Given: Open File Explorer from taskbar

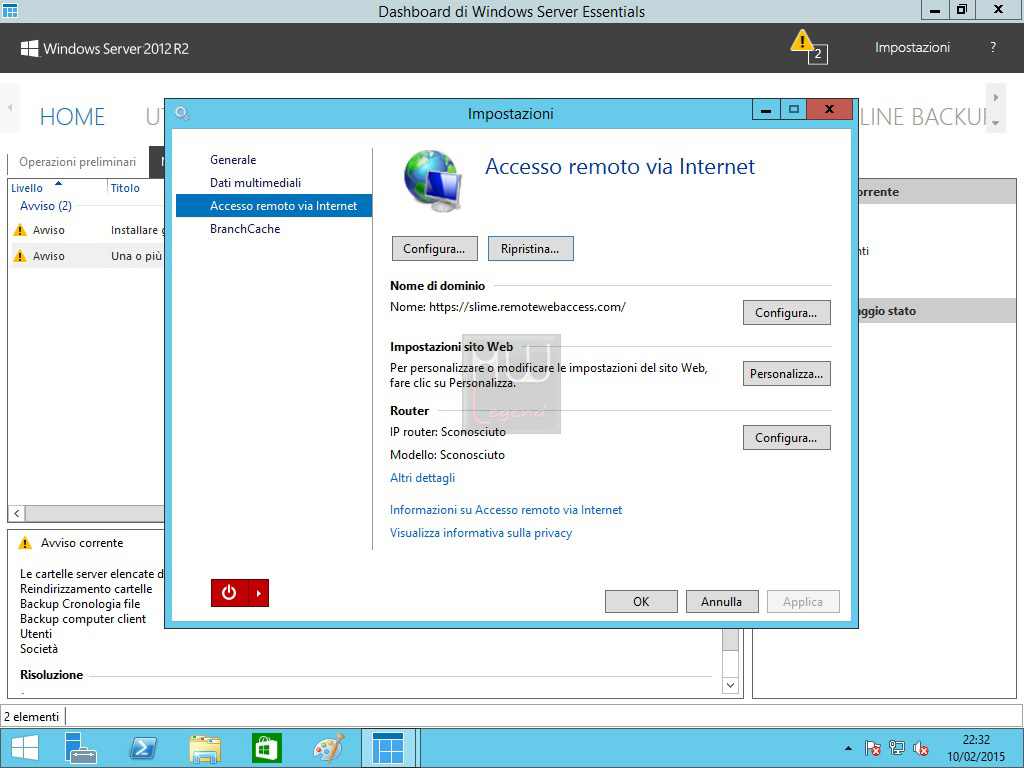Looking at the screenshot, I should (x=204, y=748).
